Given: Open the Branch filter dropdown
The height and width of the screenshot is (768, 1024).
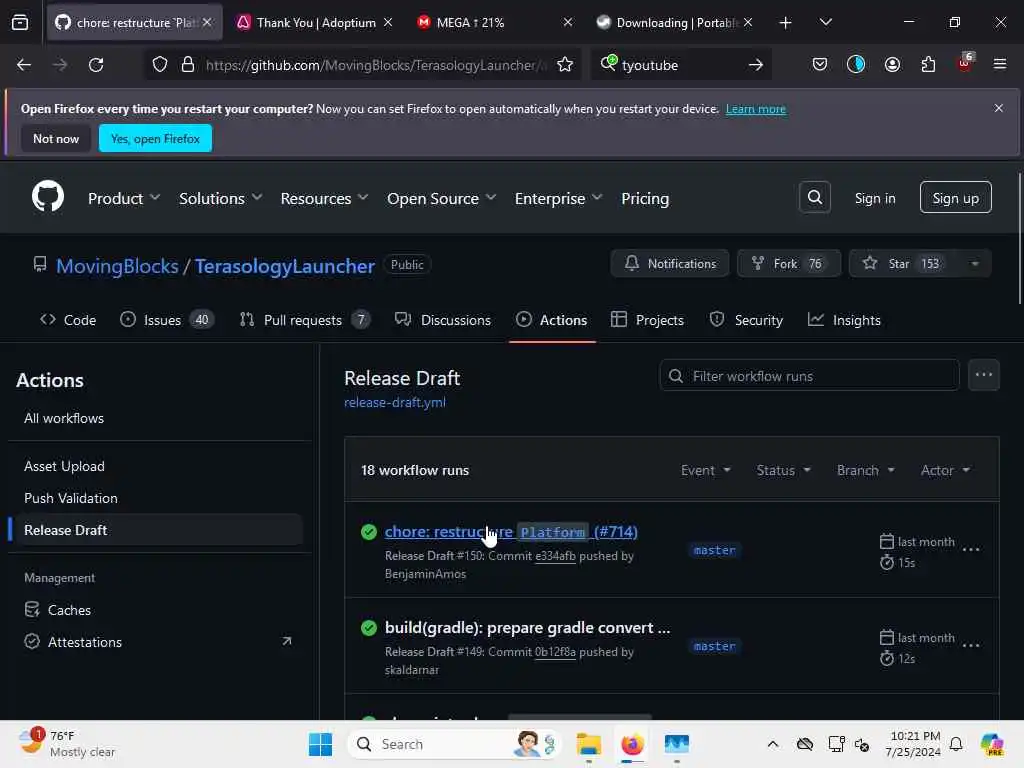Looking at the screenshot, I should 866,470.
